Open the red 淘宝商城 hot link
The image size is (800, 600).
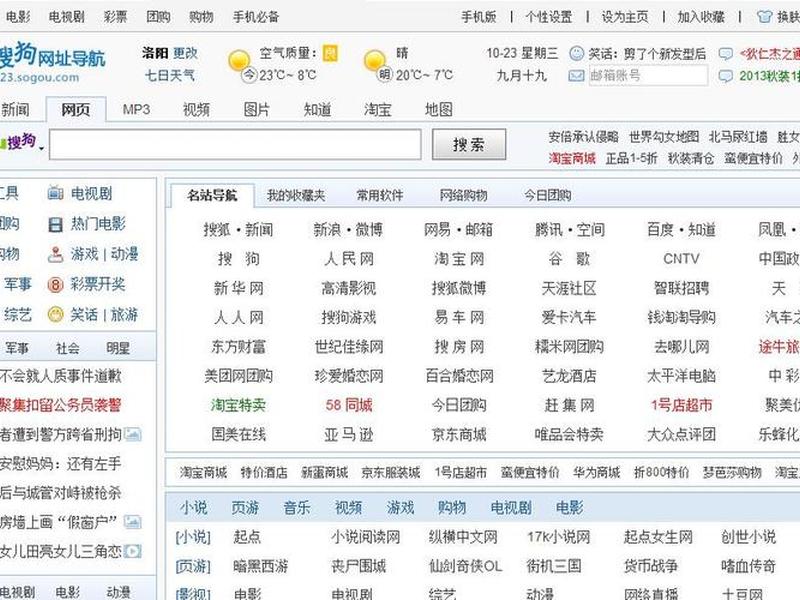(572, 159)
